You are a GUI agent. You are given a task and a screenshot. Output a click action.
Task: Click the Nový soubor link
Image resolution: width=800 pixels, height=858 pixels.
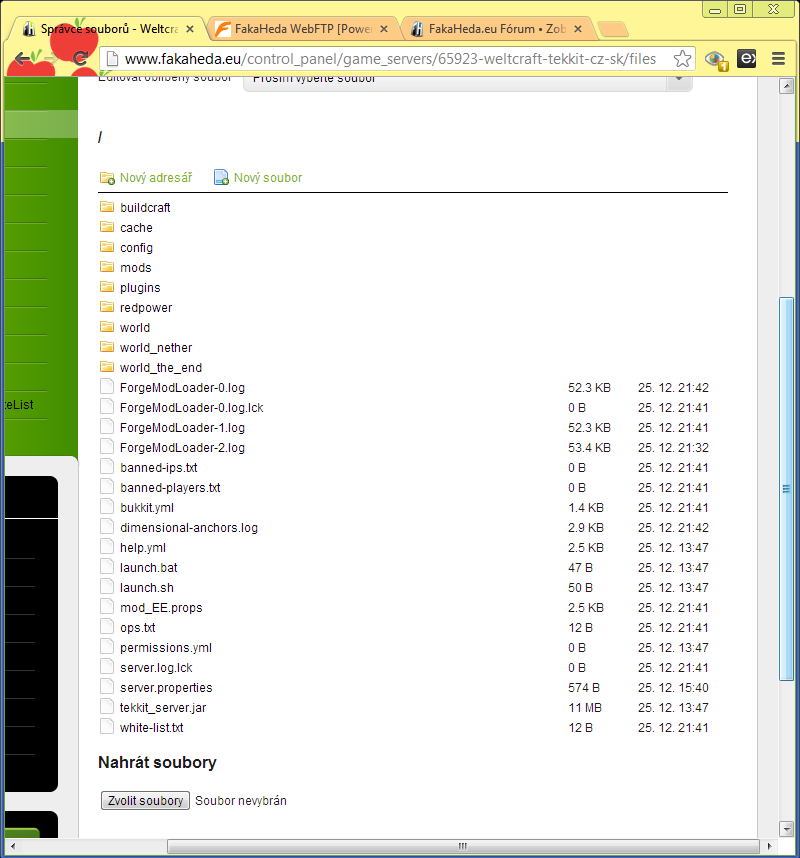pyautogui.click(x=268, y=178)
